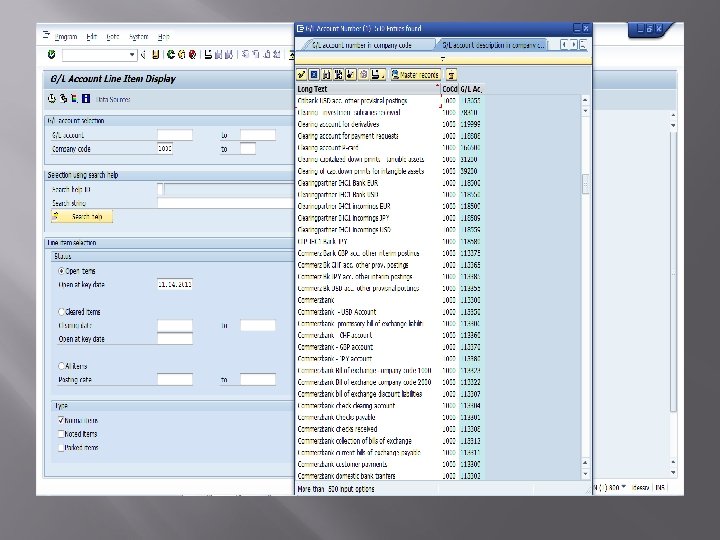Click the popup list vertical scrollbar thumb

[x=585, y=184]
